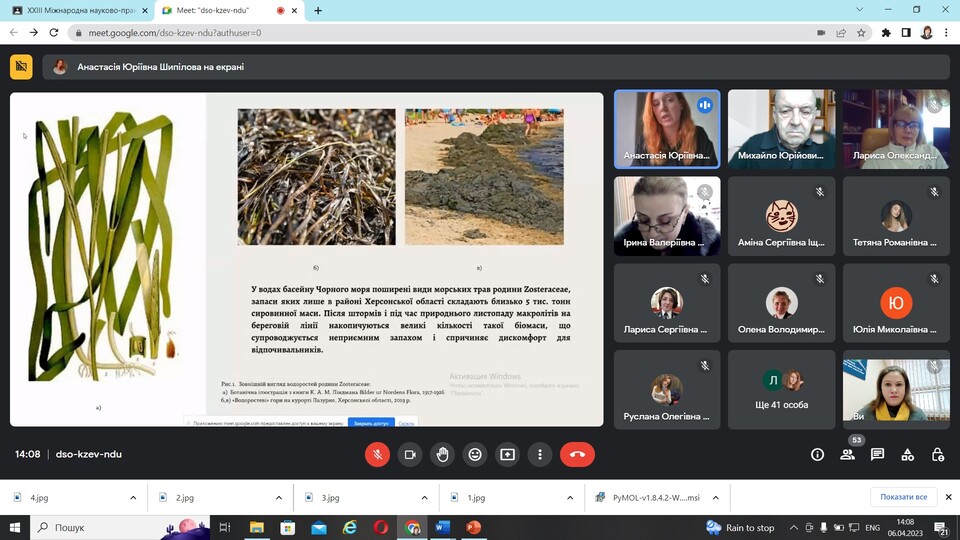This screenshot has height=540, width=960.
Task: Open more options three-dot menu in Meet
Action: 540,454
